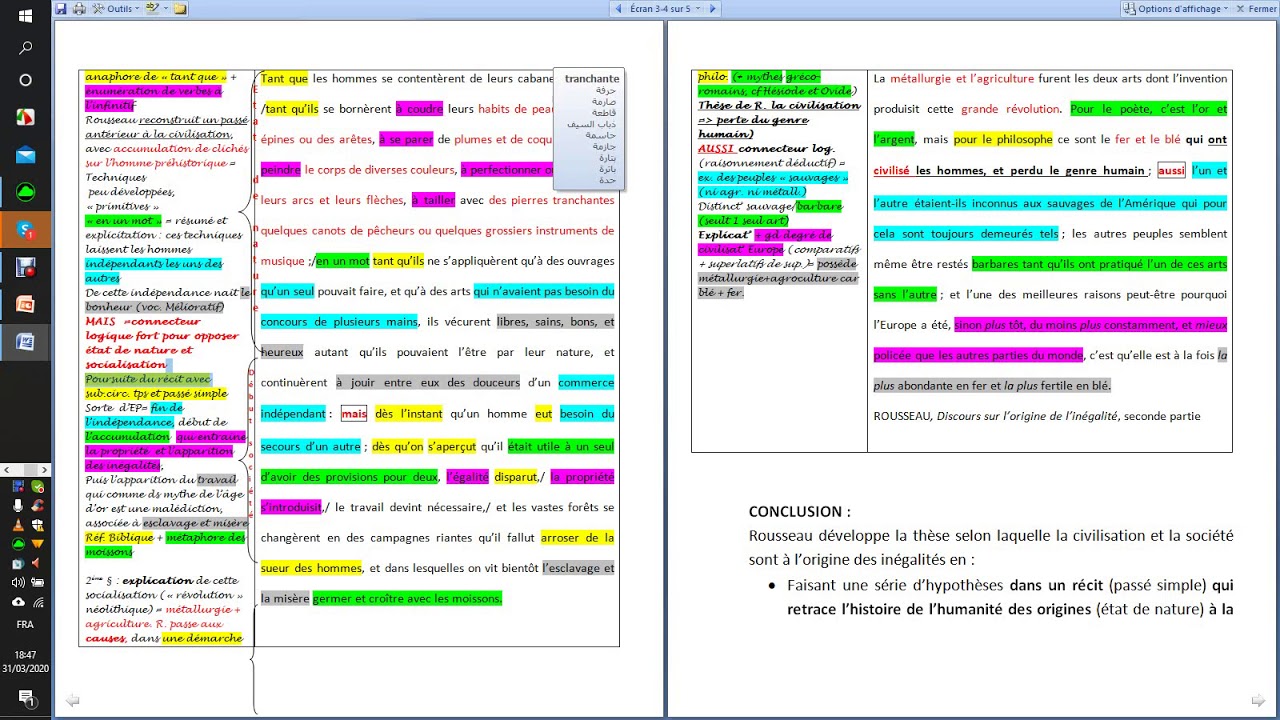Click the orange VLC cone tray icon
Image resolution: width=1280 pixels, height=720 pixels.
coord(18,525)
